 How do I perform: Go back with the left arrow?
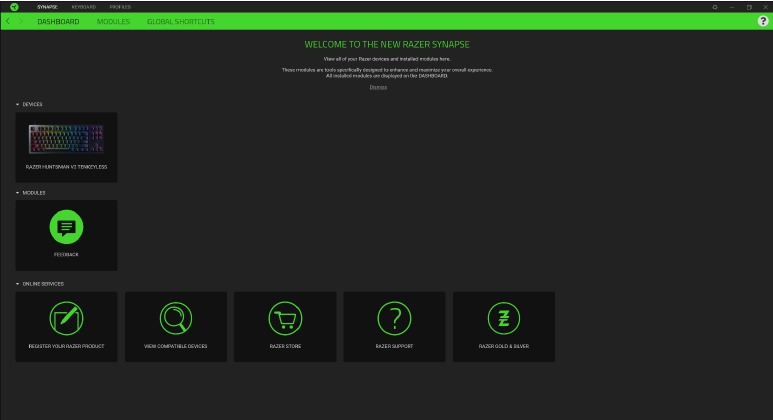click(8, 21)
